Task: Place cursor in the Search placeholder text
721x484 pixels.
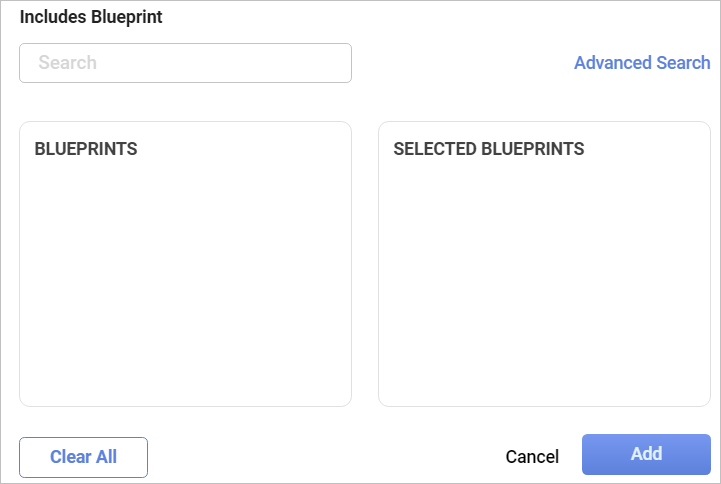Action: [68, 63]
